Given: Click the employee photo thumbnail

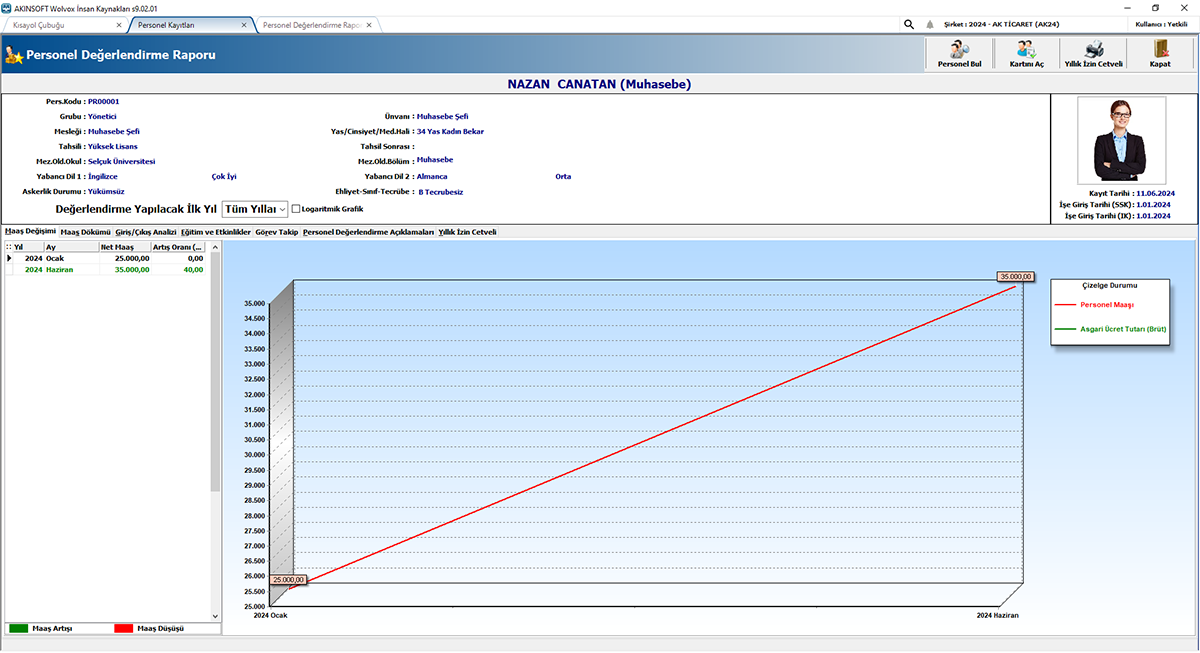Looking at the screenshot, I should [1120, 141].
